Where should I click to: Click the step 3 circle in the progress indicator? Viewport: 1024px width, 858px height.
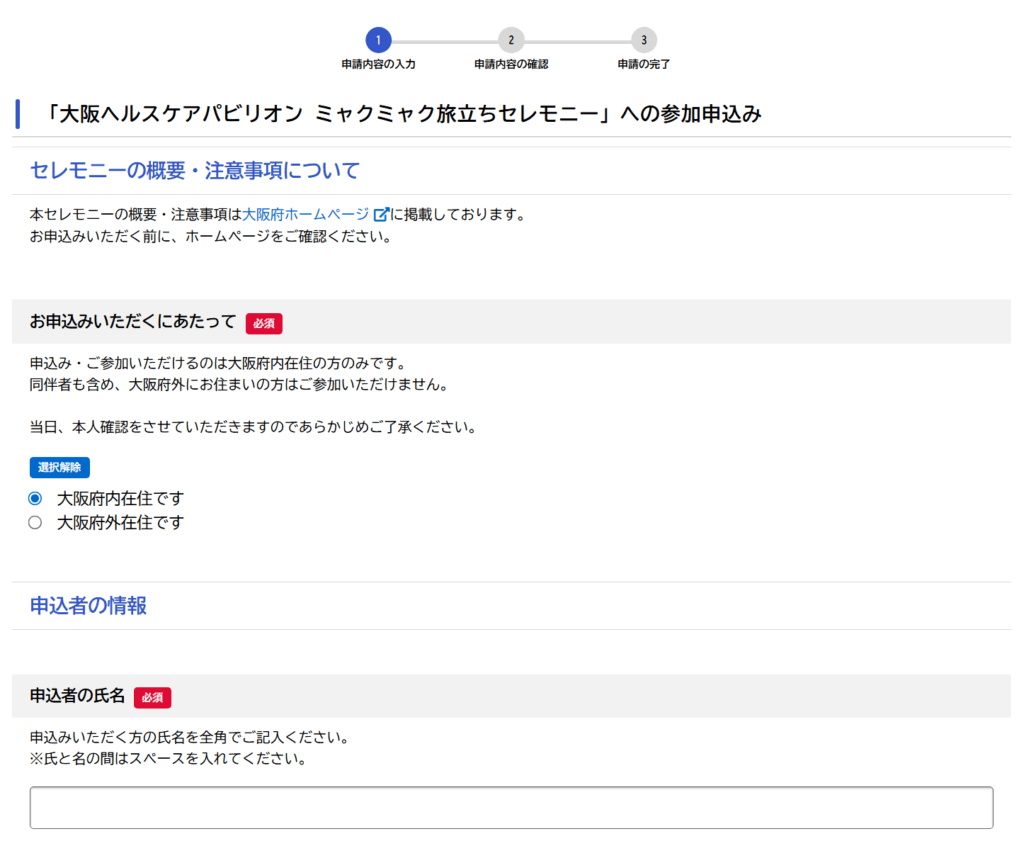point(644,40)
